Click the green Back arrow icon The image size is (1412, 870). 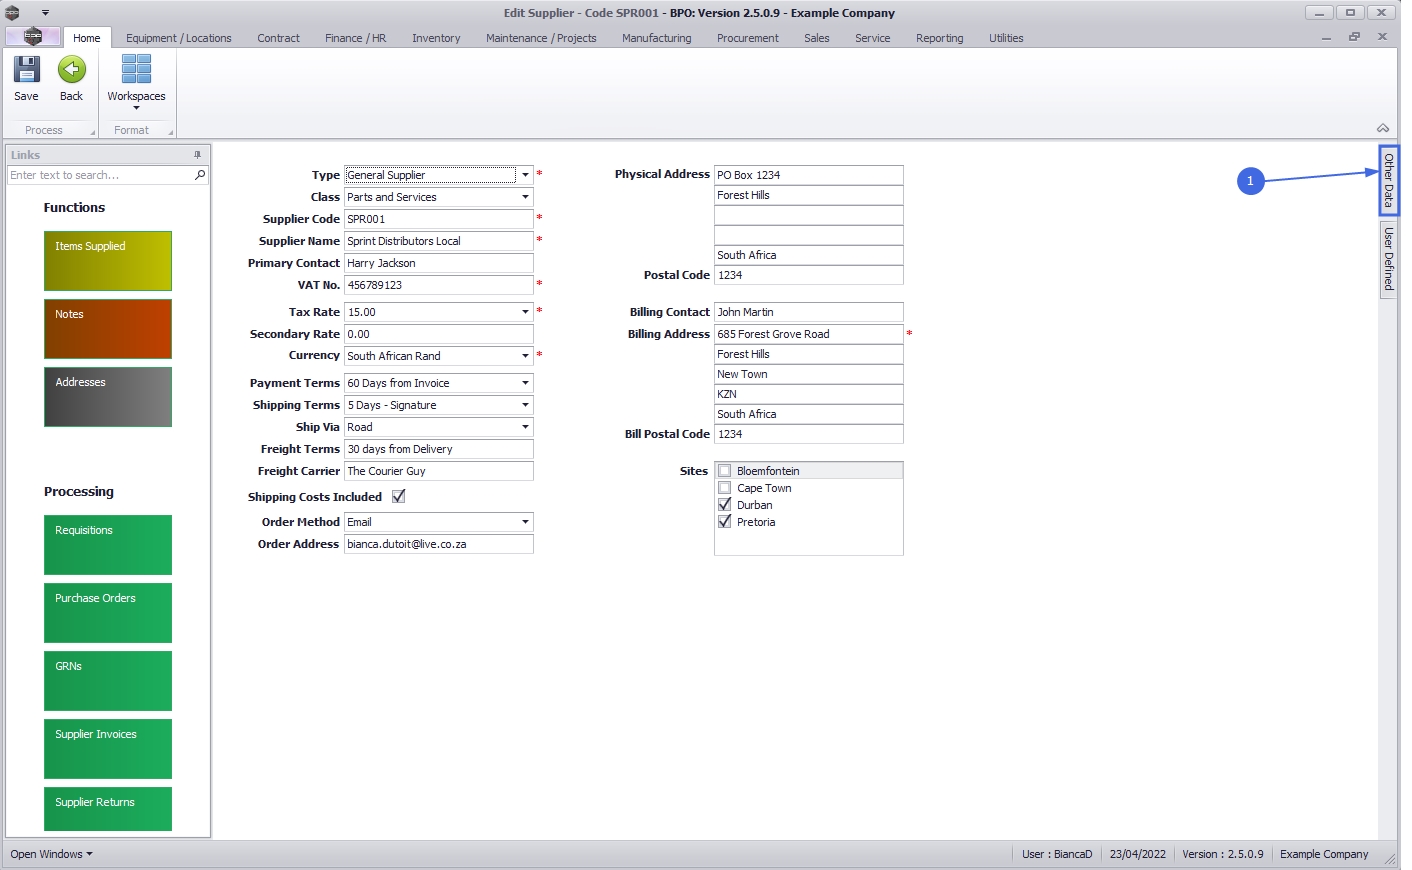coord(71,70)
